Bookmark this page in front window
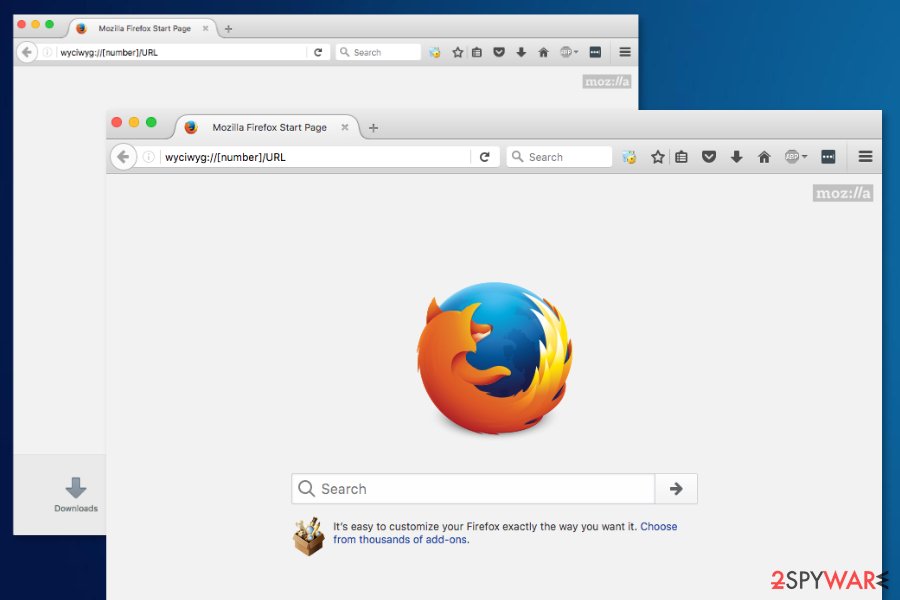 tap(658, 157)
